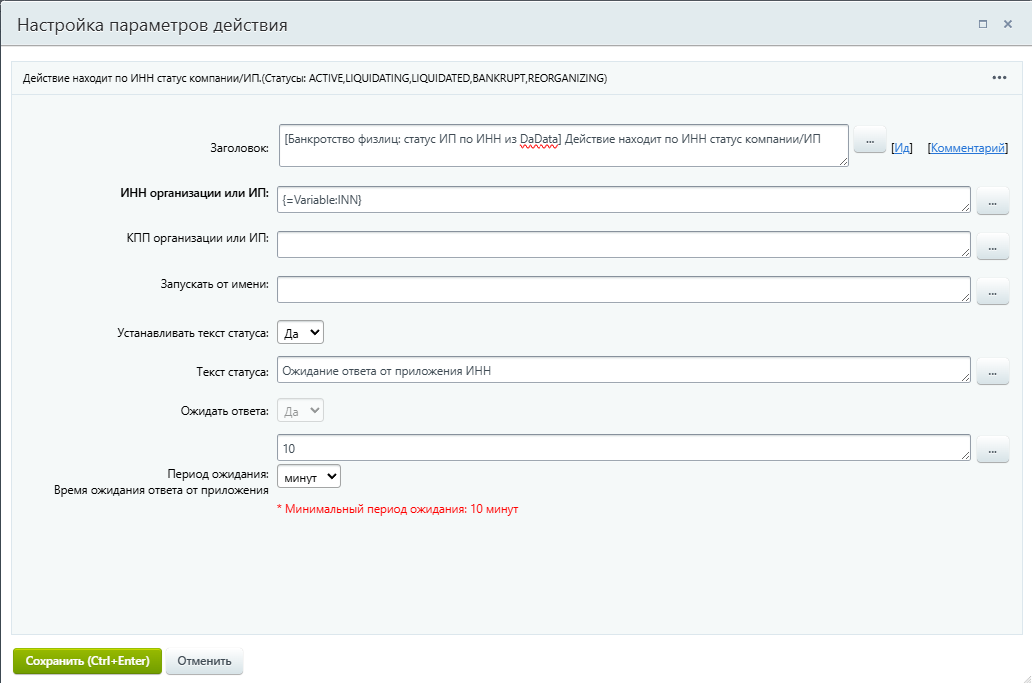Maximize the action settings dialog

(x=983, y=24)
